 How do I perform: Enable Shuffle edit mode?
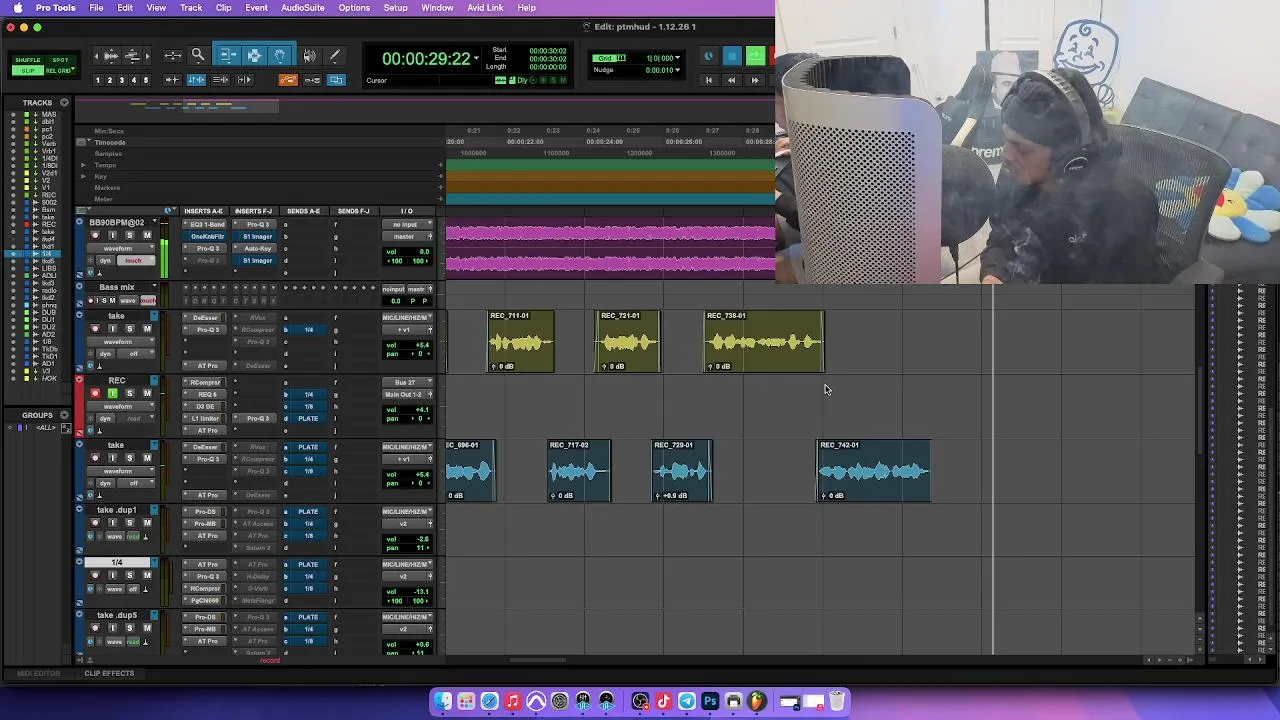point(28,61)
